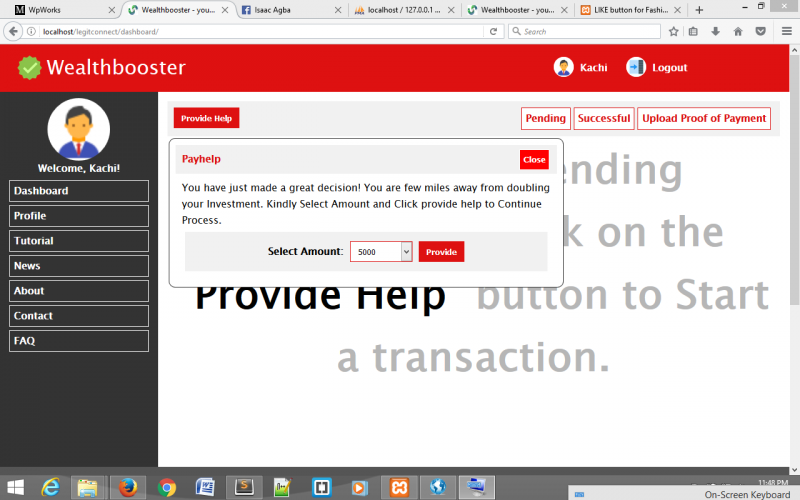Click the Logout door icon

[x=636, y=67]
